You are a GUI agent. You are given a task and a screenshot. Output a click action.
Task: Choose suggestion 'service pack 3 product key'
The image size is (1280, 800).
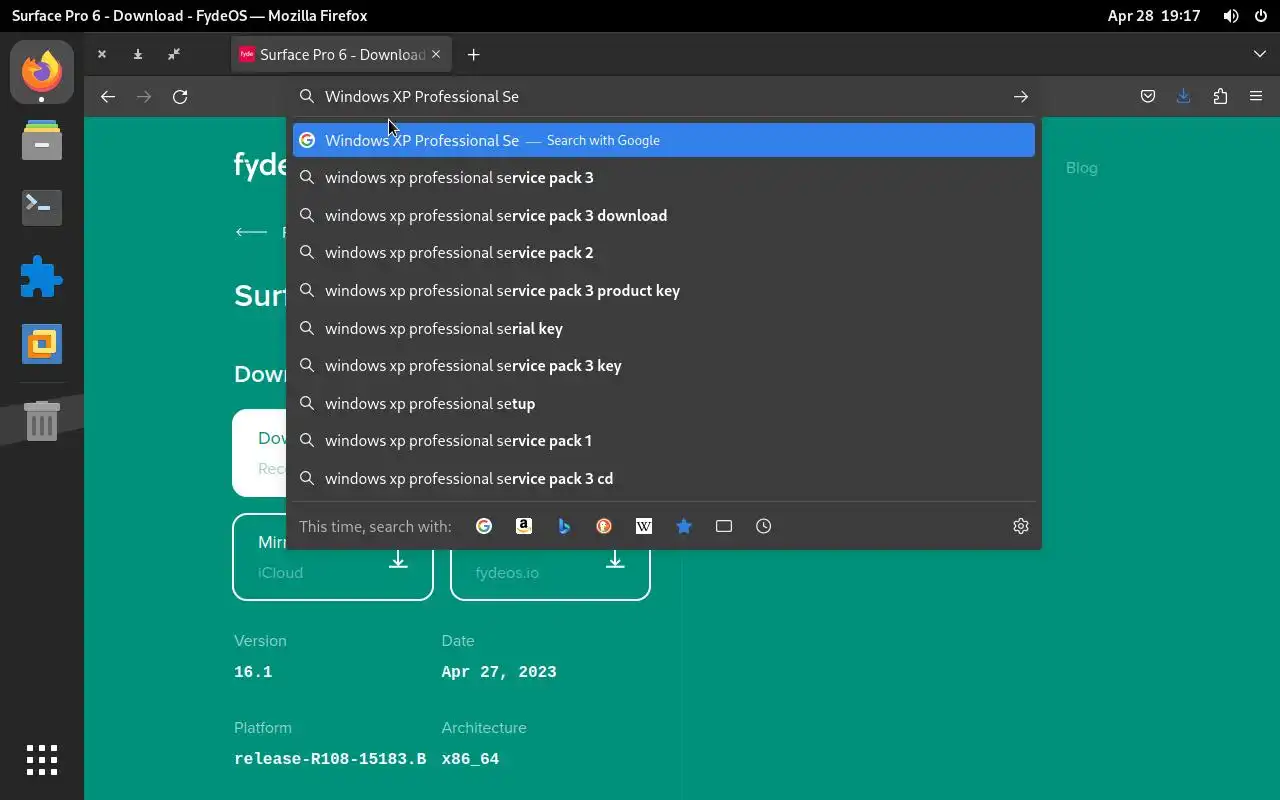pos(664,291)
